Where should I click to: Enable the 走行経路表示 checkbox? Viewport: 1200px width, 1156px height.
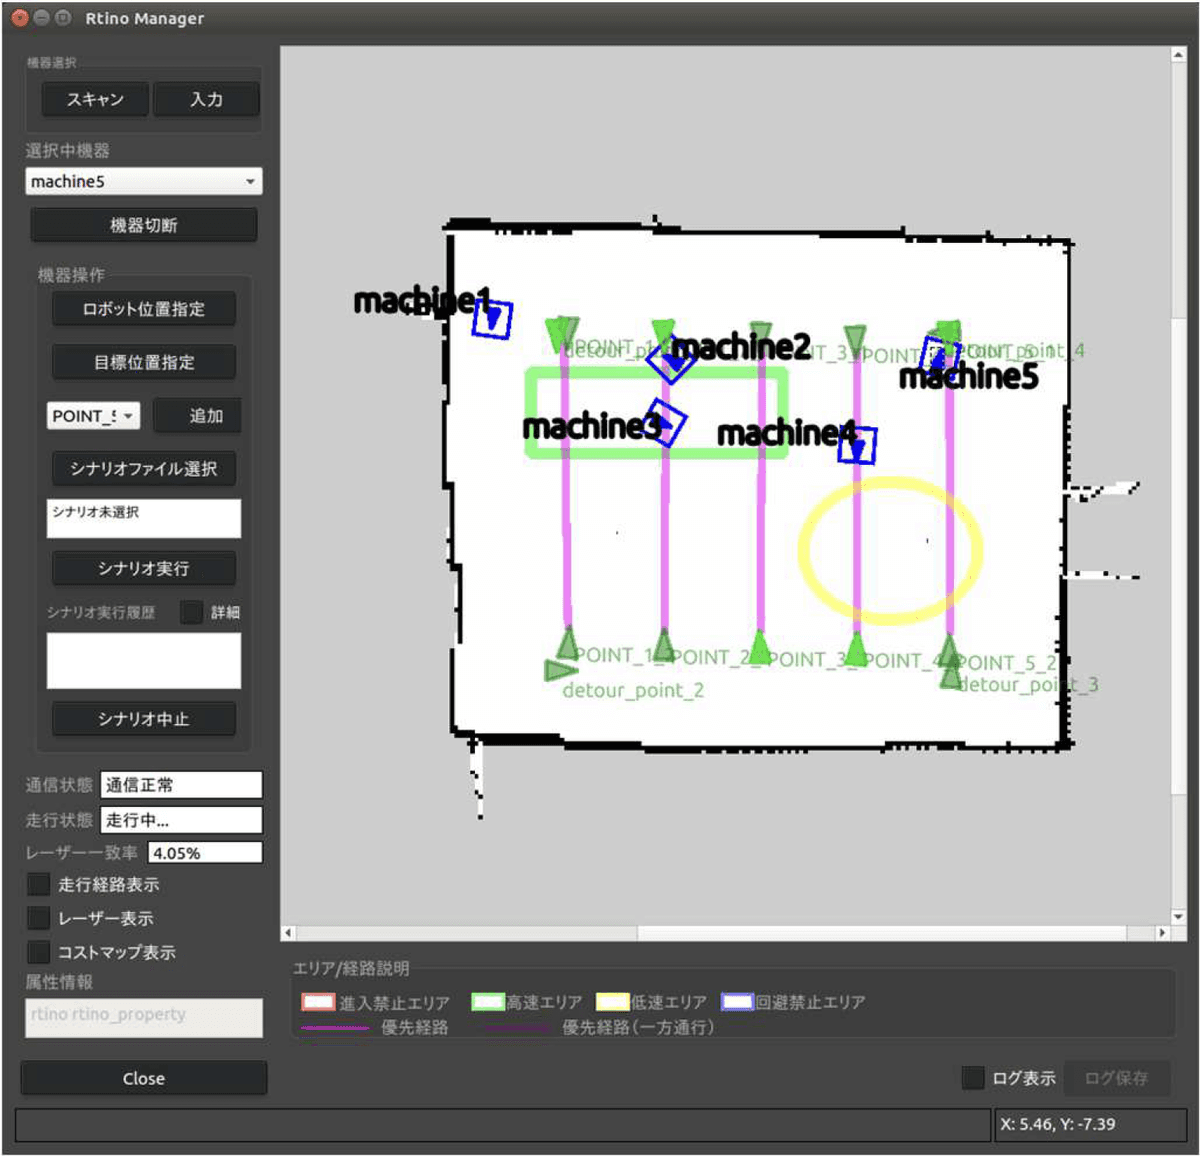click(x=39, y=884)
